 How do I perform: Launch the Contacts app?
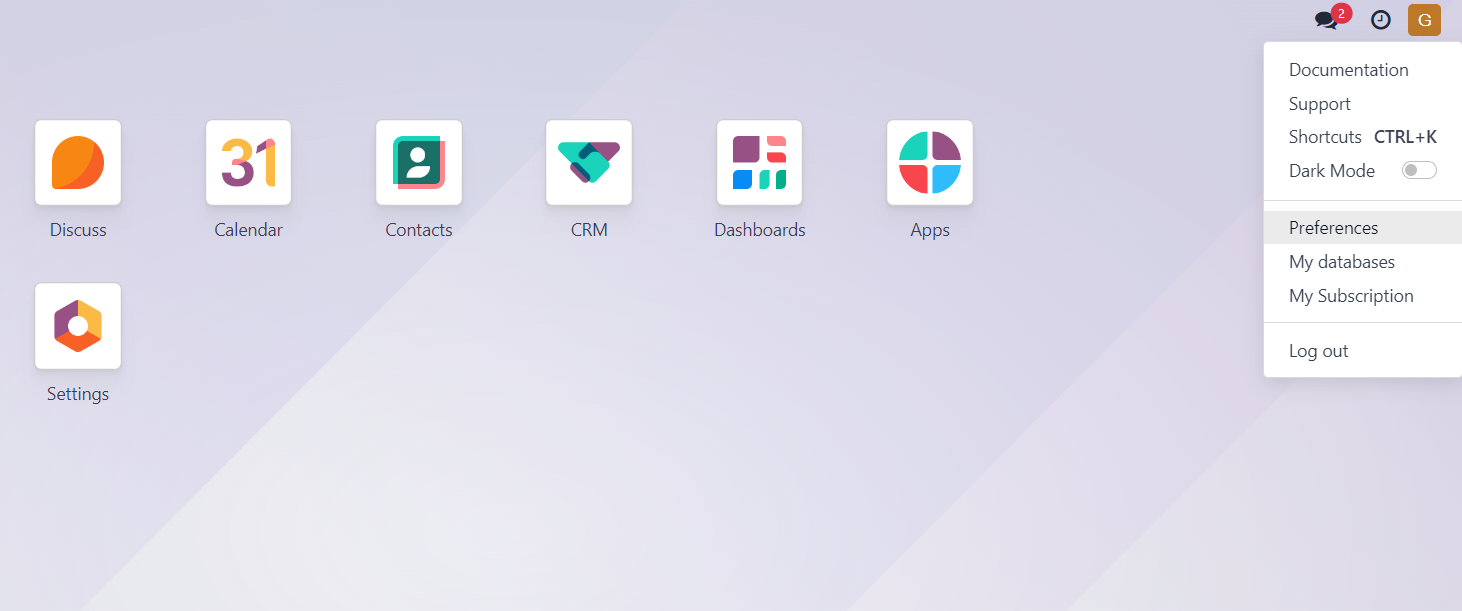click(x=419, y=163)
